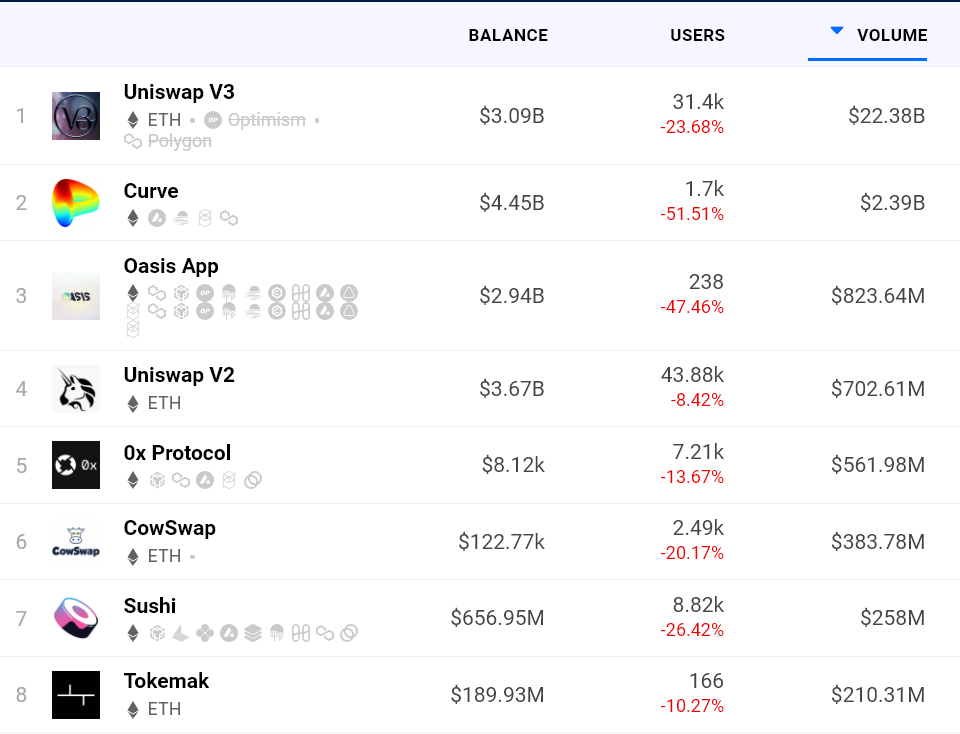Sort table by the BALANCE column
The height and width of the screenshot is (734, 960).
coord(508,35)
